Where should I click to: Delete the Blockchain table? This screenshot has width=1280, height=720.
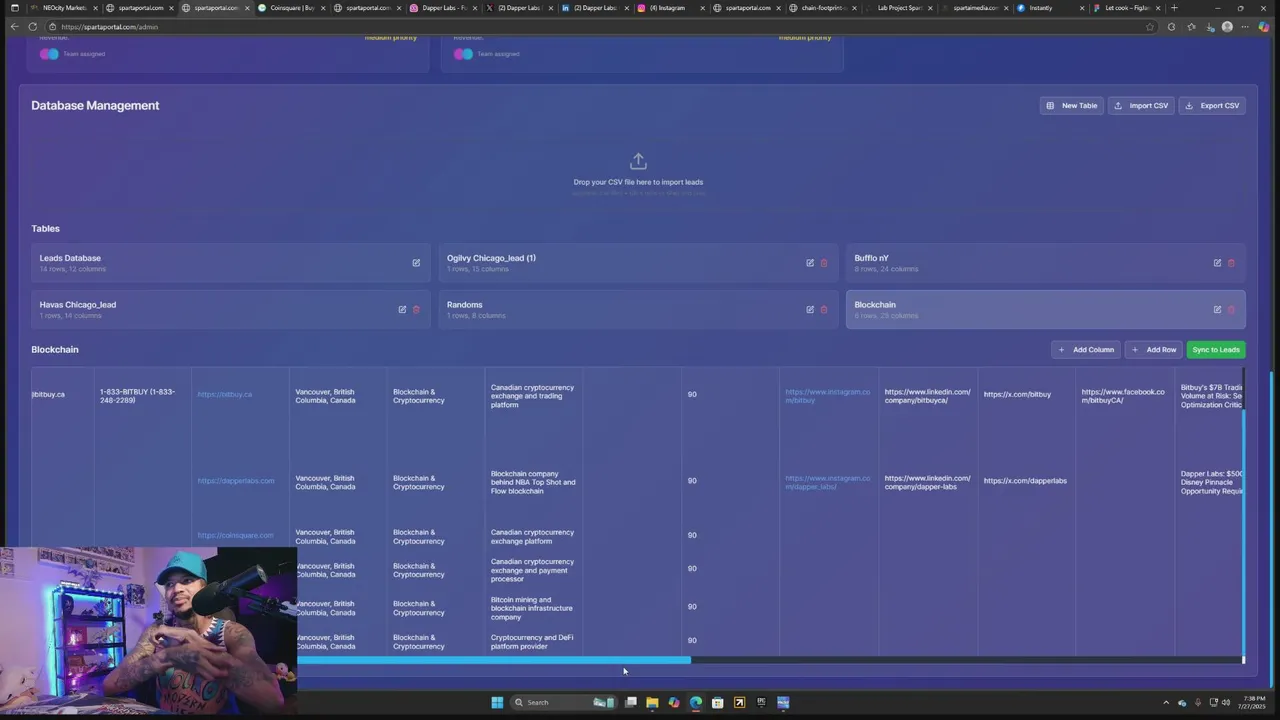(x=1231, y=309)
